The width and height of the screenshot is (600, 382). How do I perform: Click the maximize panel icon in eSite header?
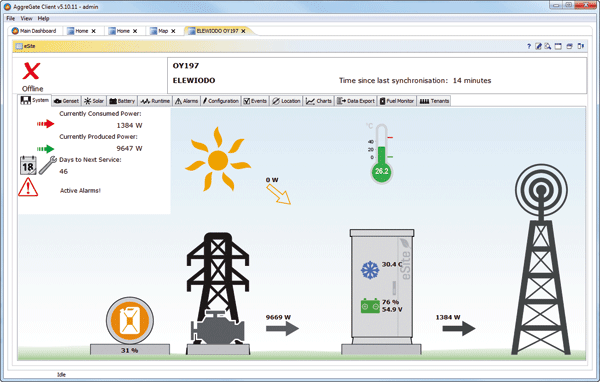point(558,46)
